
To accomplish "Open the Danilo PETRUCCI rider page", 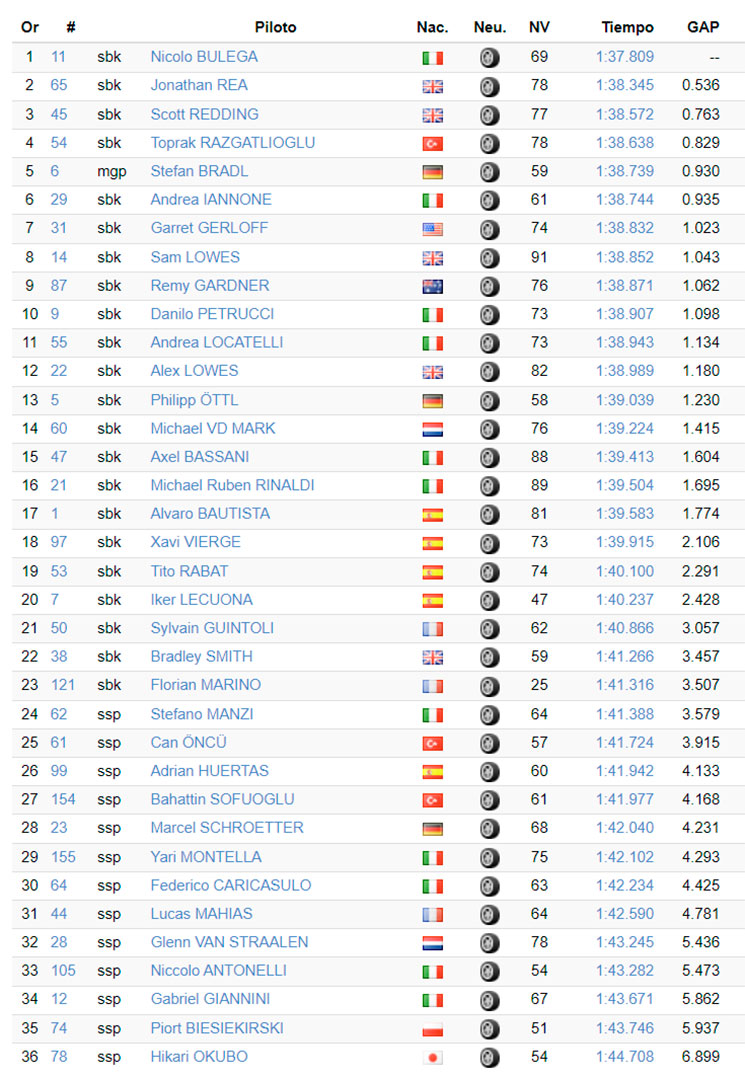I will click(213, 314).
